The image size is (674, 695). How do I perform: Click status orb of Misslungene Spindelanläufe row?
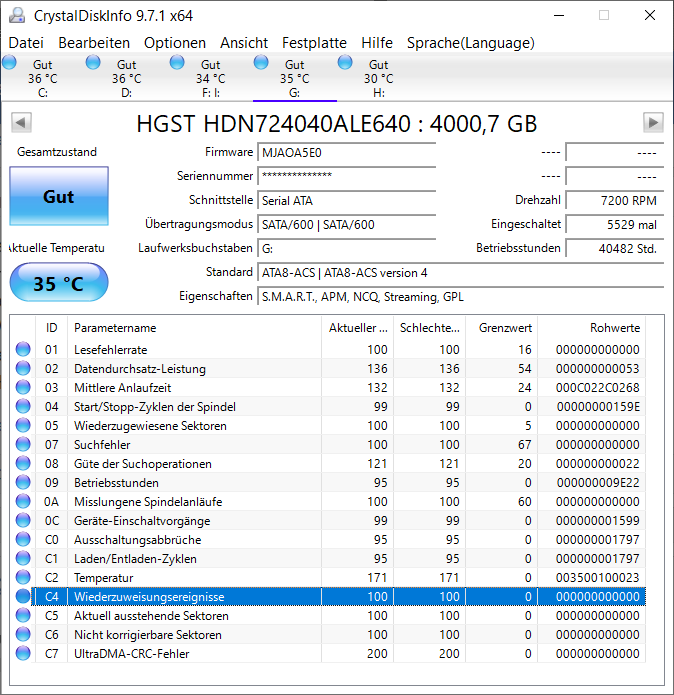23,501
